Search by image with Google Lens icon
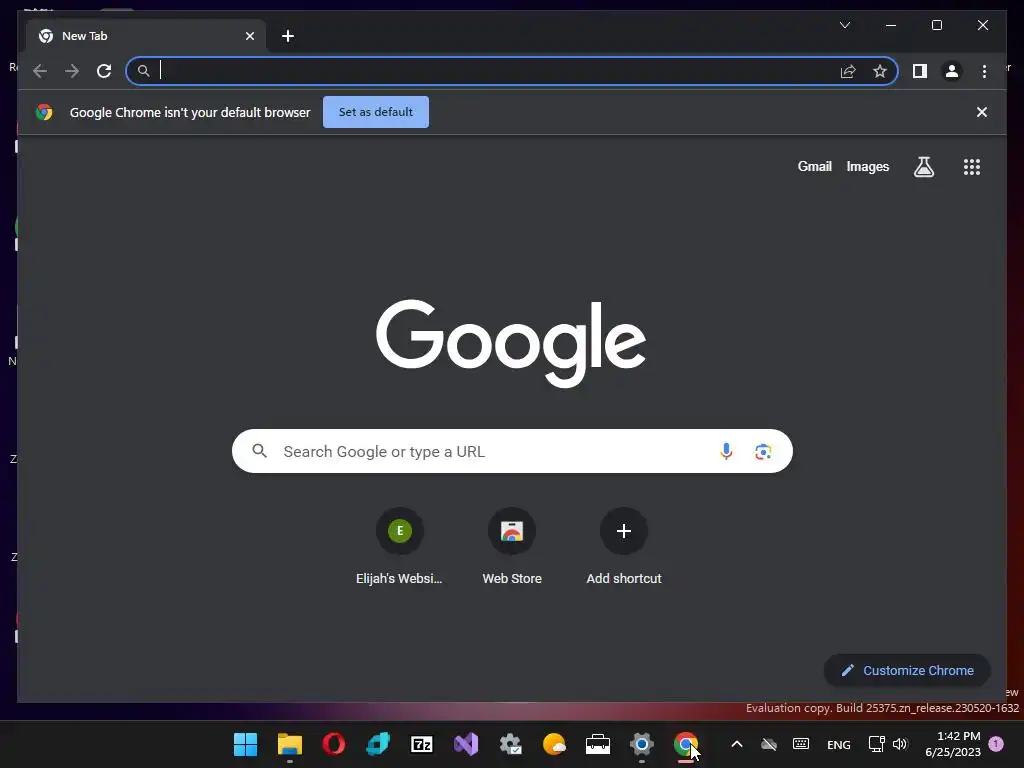 pyautogui.click(x=763, y=451)
